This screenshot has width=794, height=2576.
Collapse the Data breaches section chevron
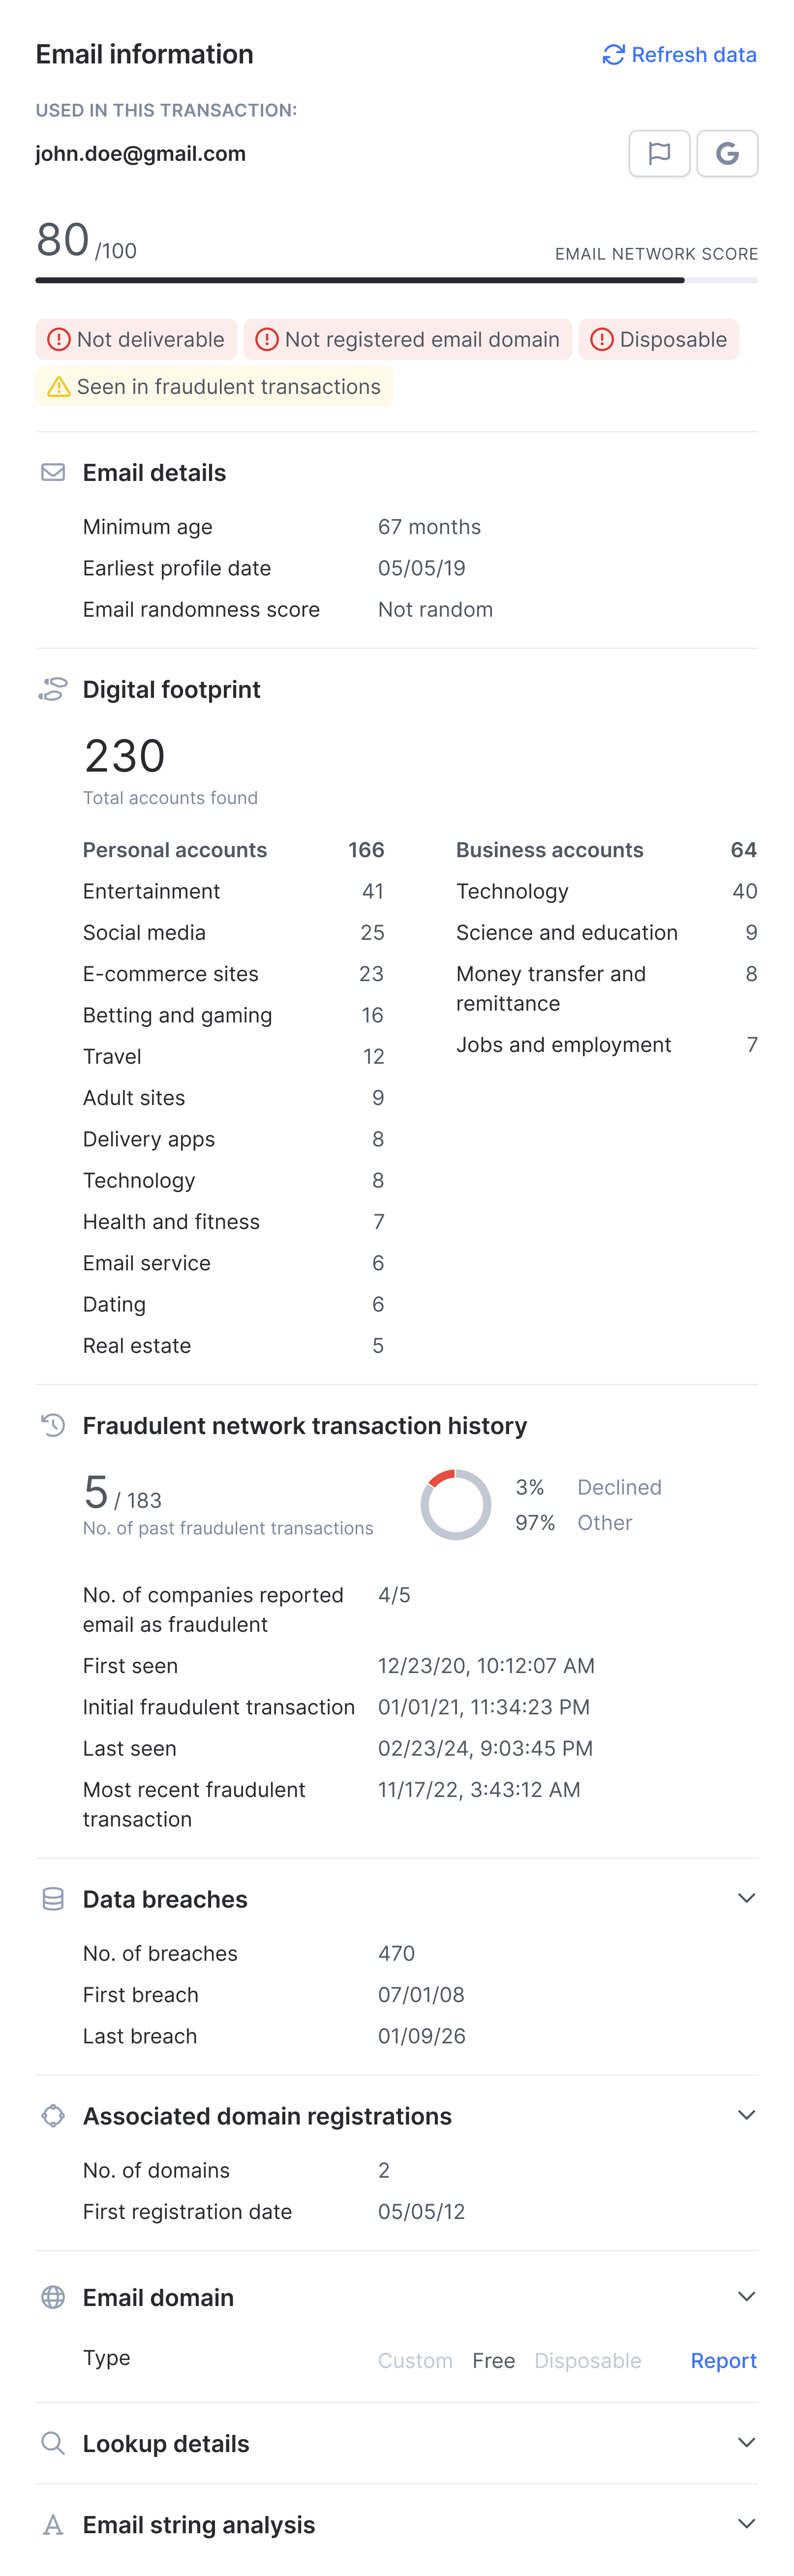(x=746, y=1898)
